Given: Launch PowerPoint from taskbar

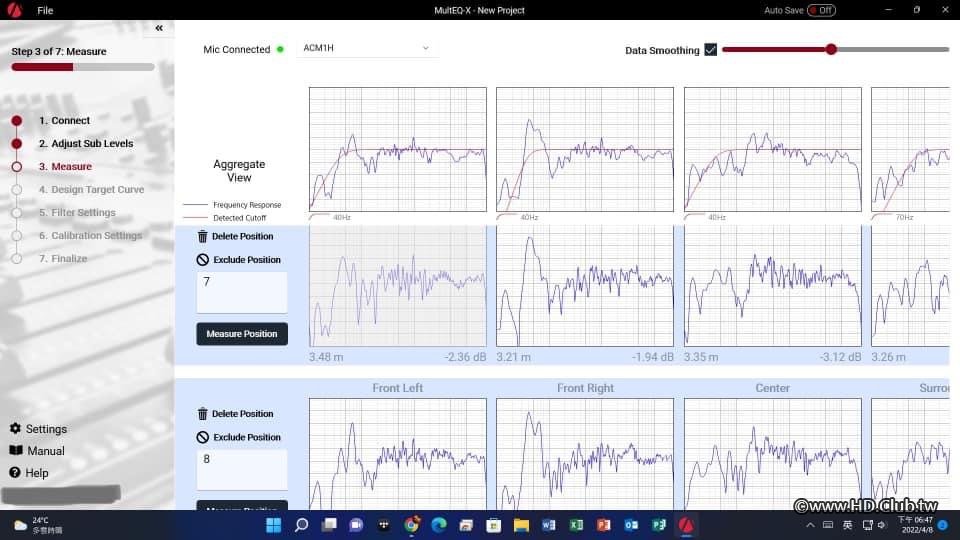Looking at the screenshot, I should click(x=604, y=525).
